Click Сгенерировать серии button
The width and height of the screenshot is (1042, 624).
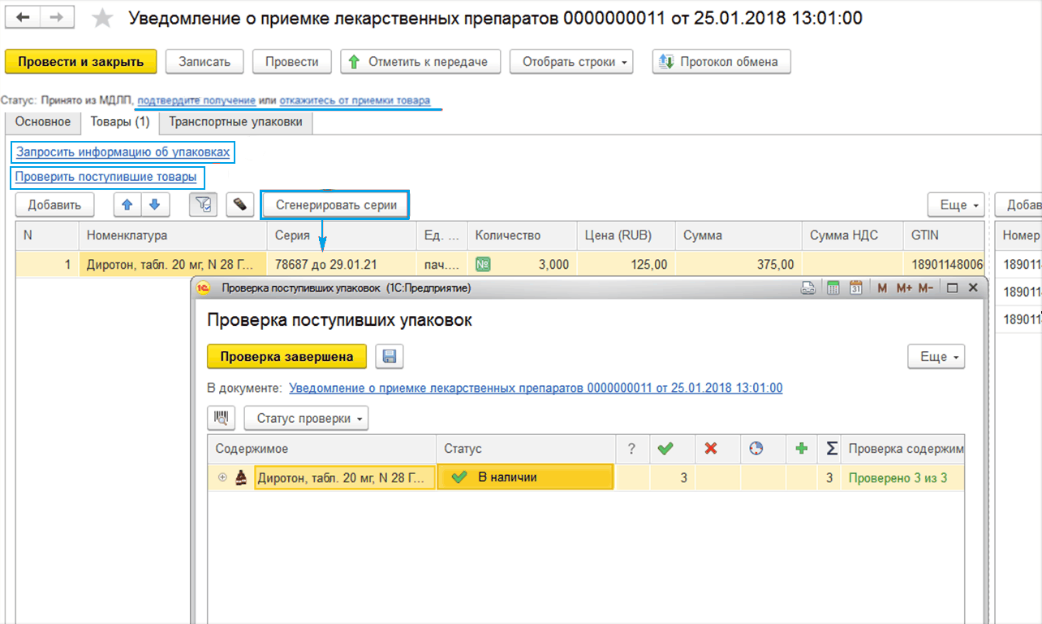335,205
